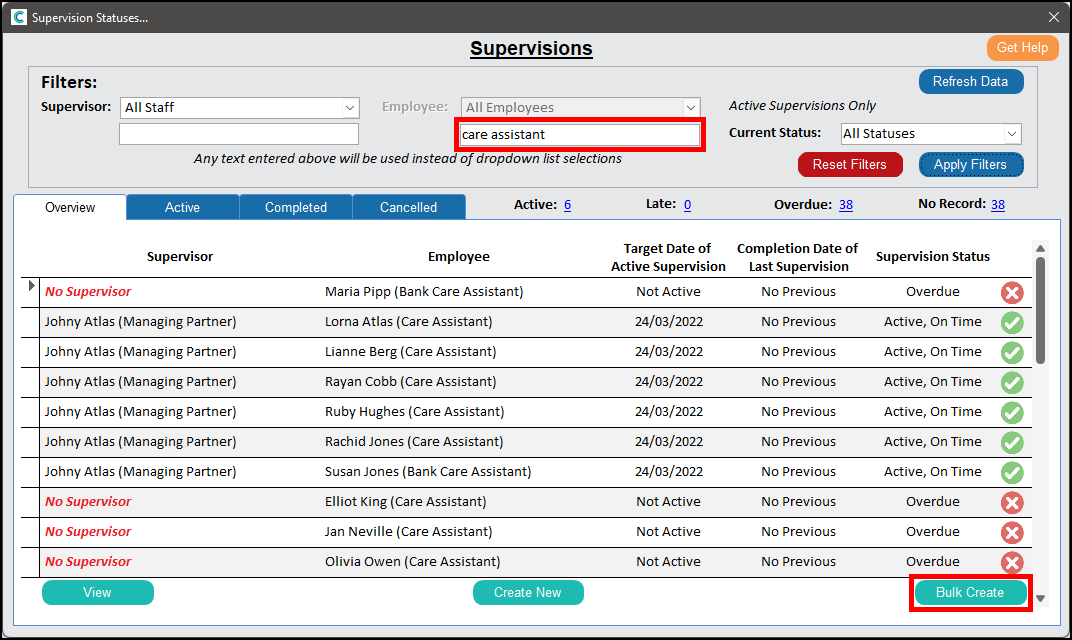Open the Cancelled tab
Viewport: 1072px width, 640px height.
[408, 207]
